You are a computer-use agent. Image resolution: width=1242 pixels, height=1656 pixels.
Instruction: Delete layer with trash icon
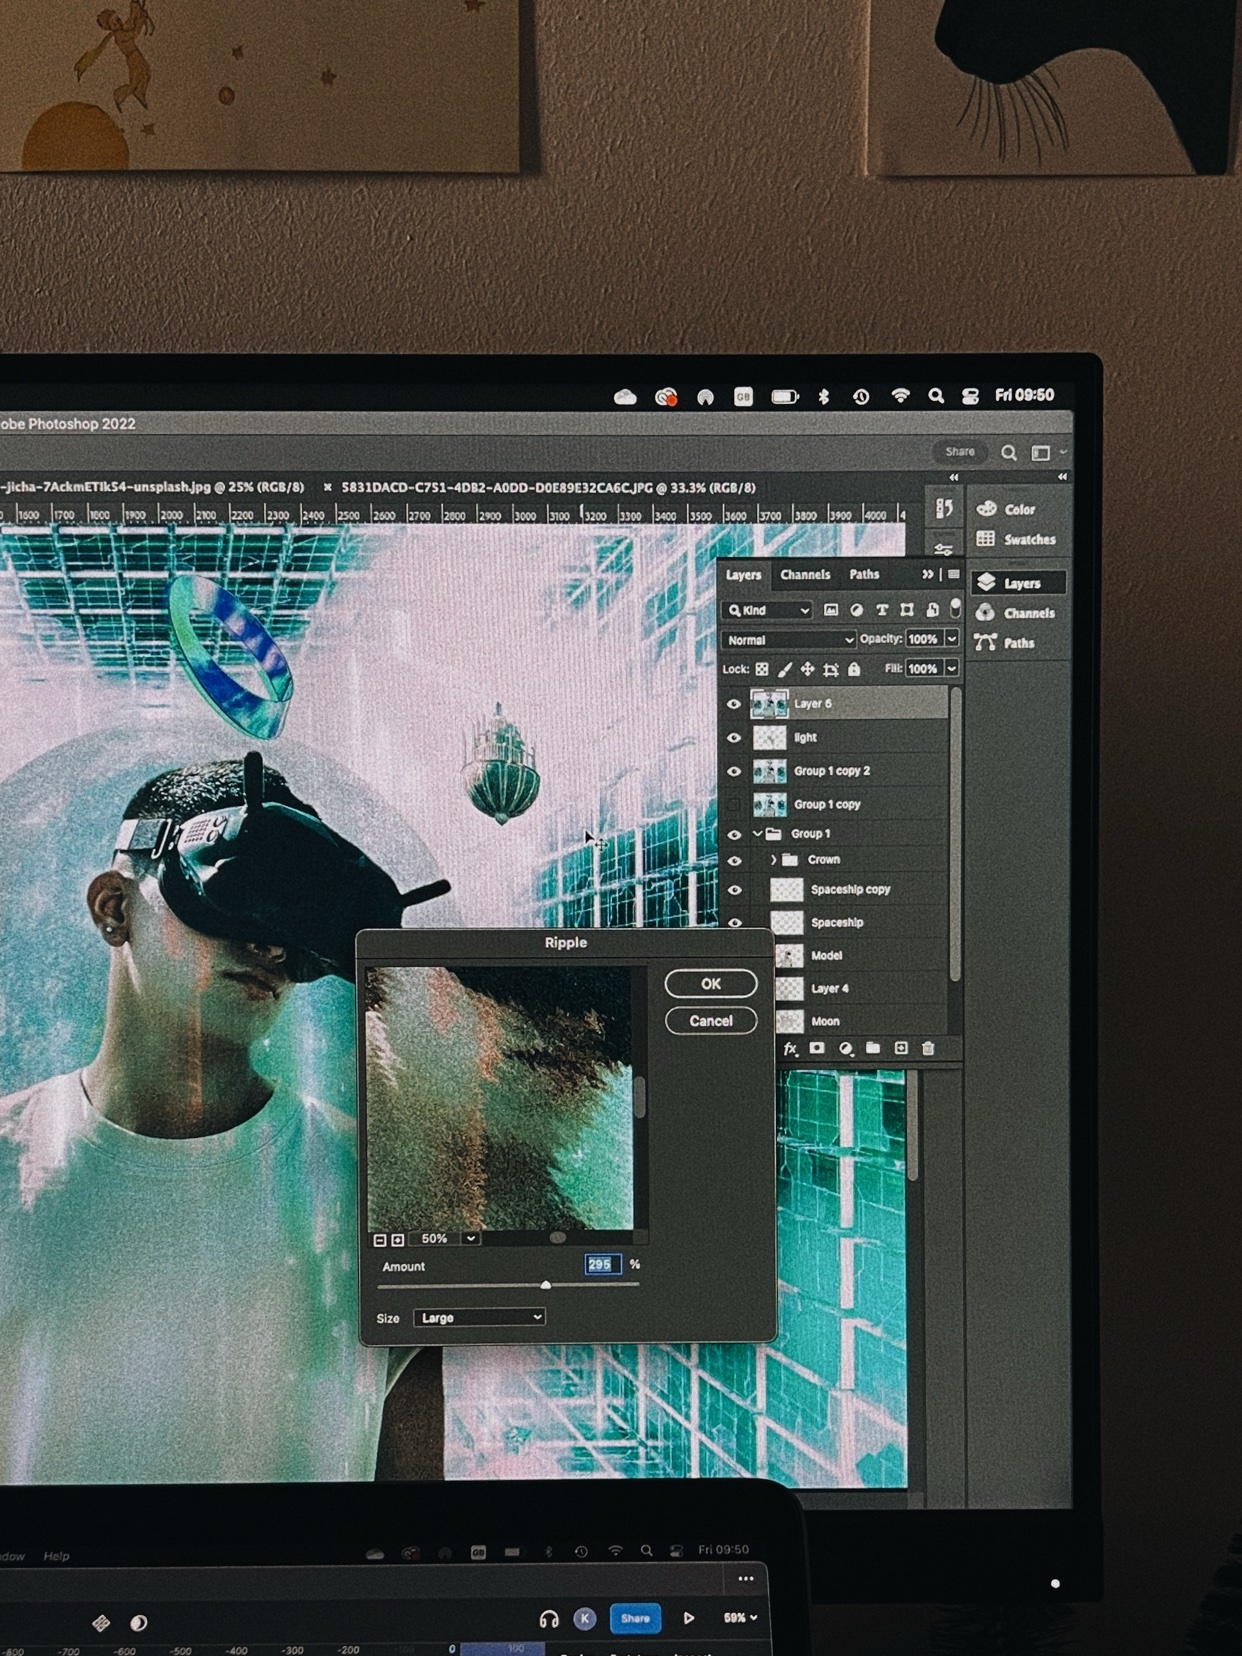coord(928,1048)
